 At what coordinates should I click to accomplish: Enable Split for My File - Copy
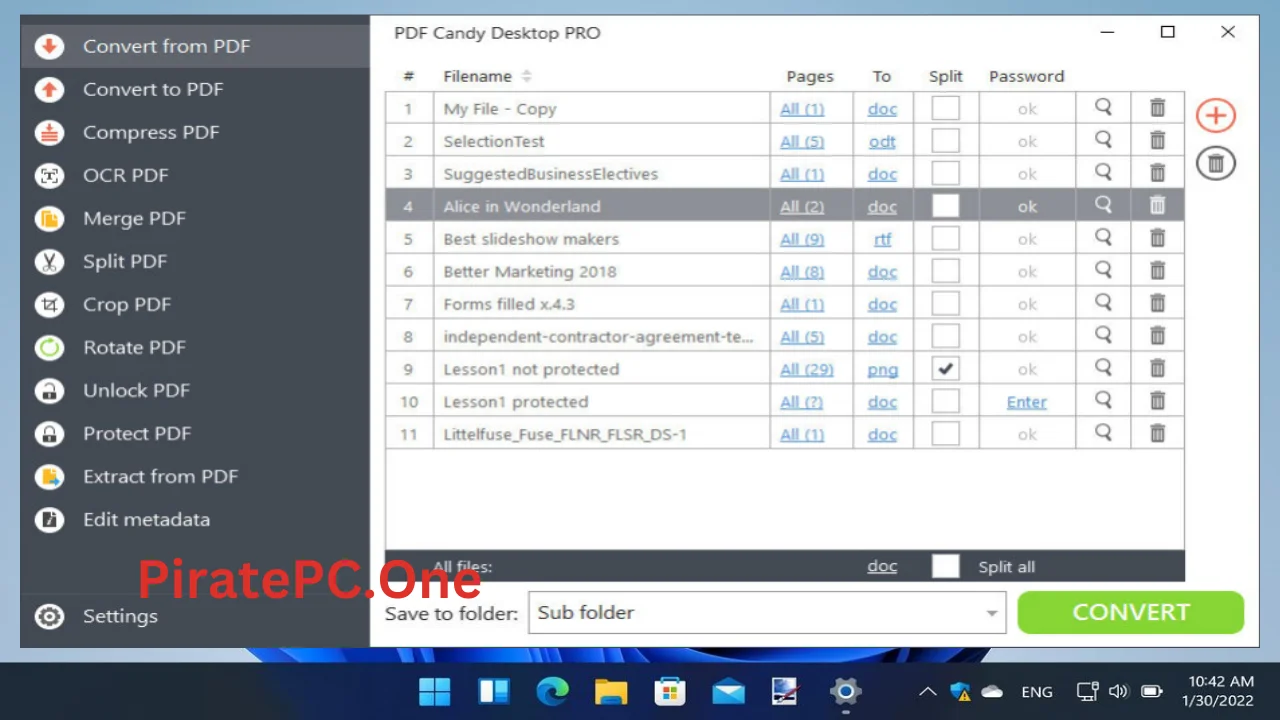coord(945,108)
